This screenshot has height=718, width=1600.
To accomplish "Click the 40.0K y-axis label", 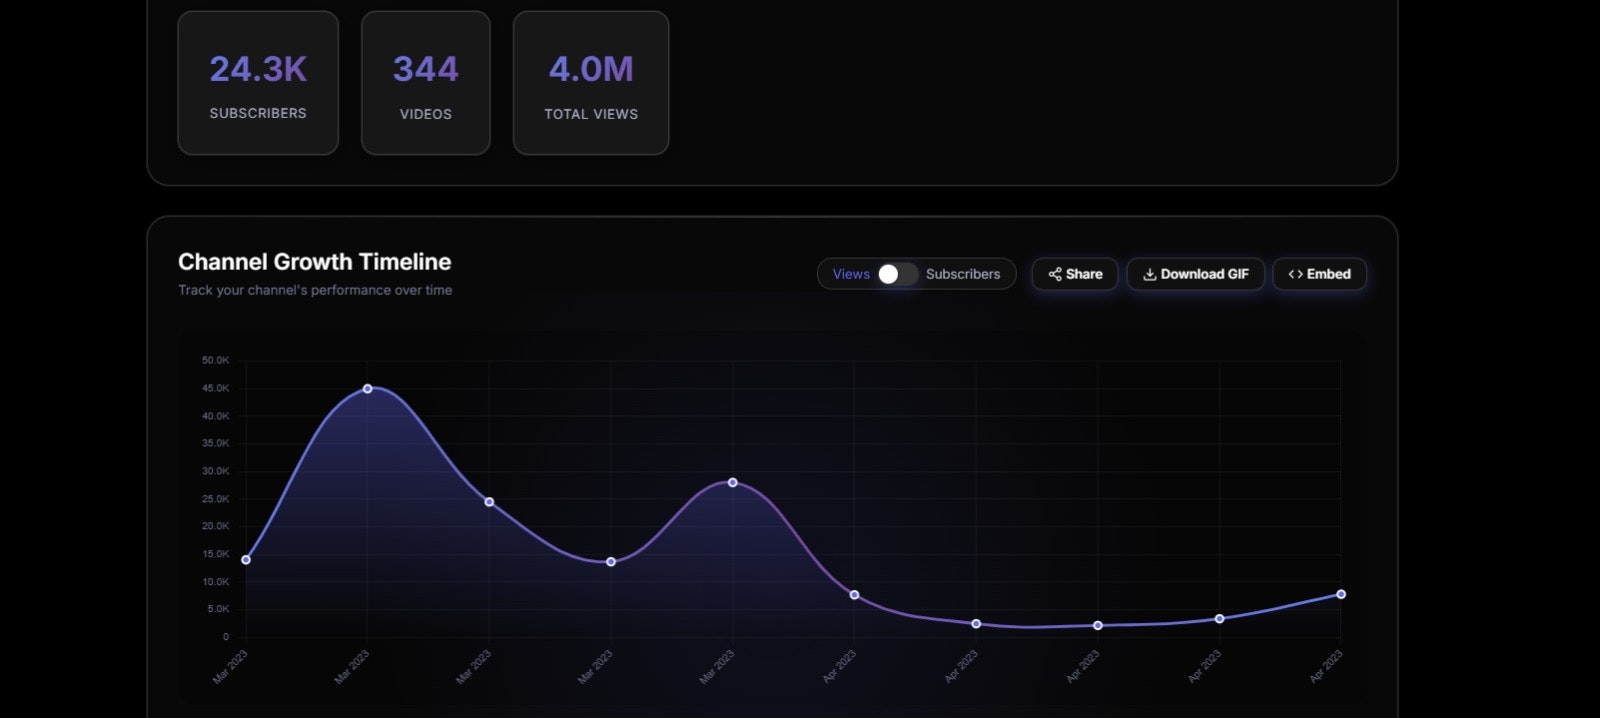I will [215, 416].
